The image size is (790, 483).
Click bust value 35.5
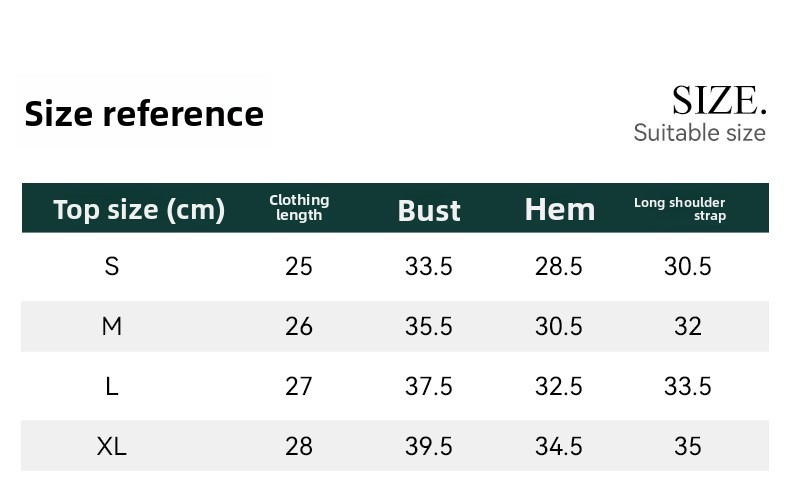point(429,326)
